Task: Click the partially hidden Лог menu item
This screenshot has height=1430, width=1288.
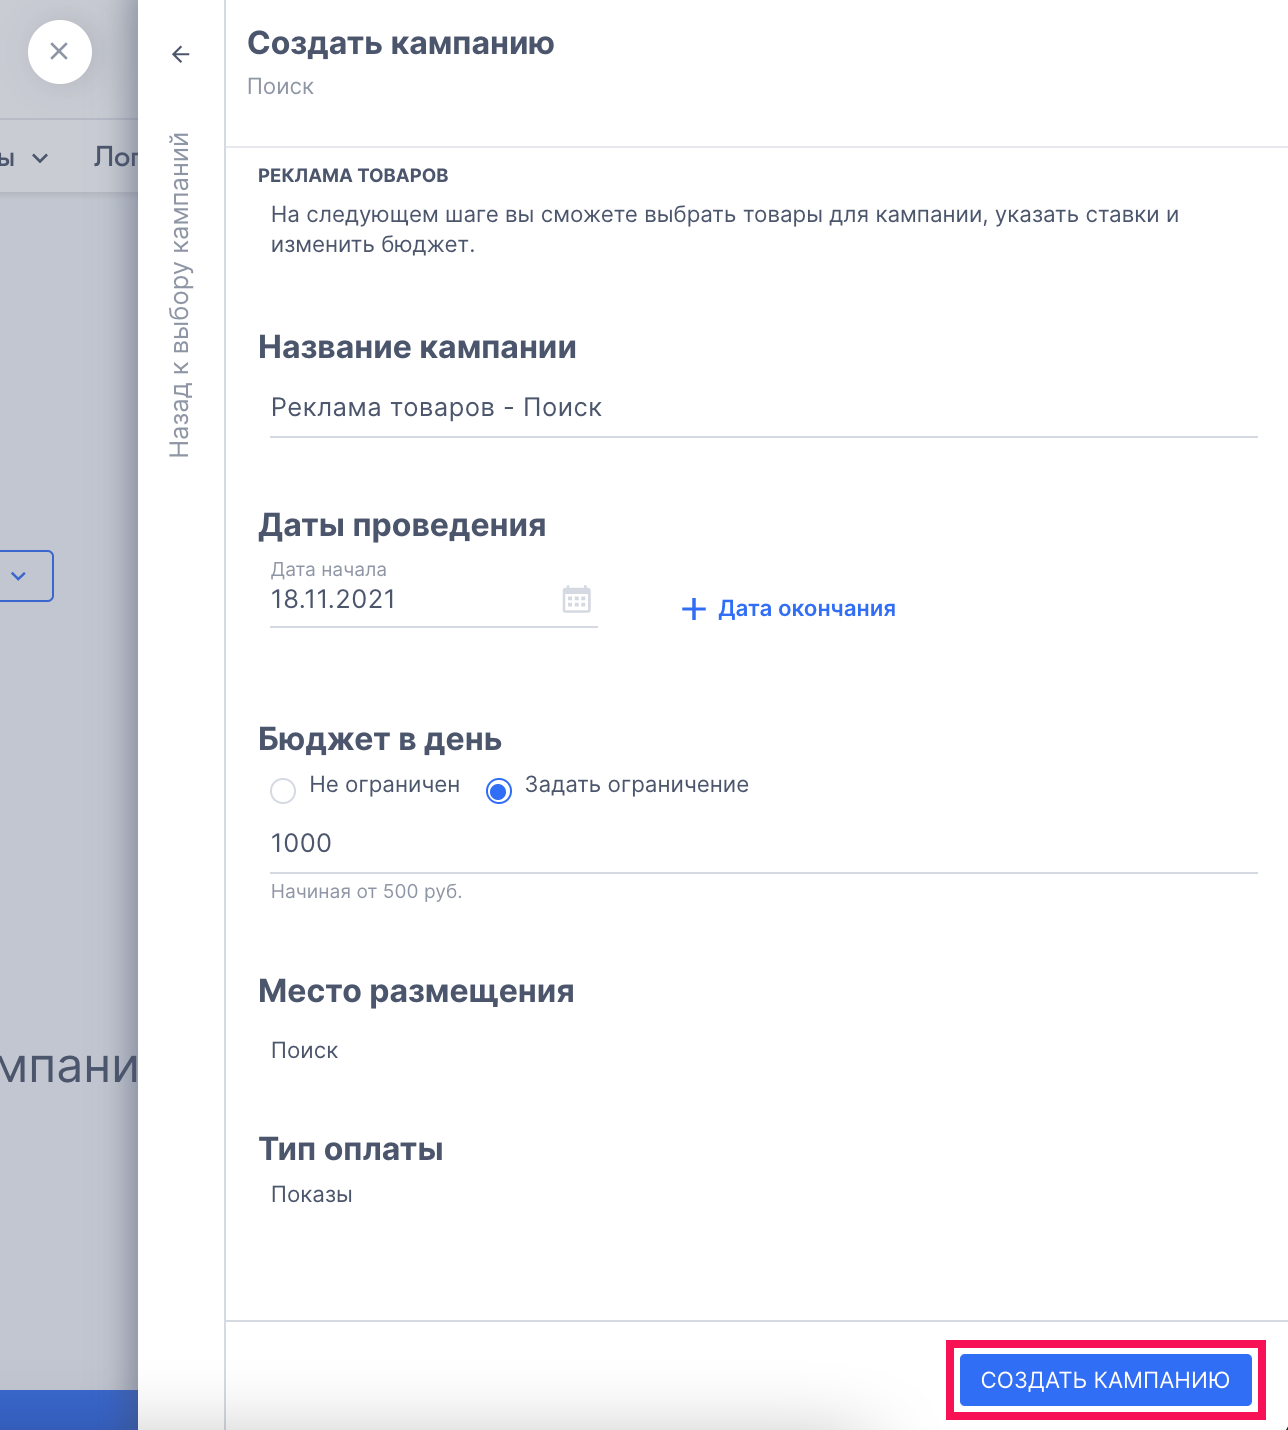Action: [x=115, y=157]
